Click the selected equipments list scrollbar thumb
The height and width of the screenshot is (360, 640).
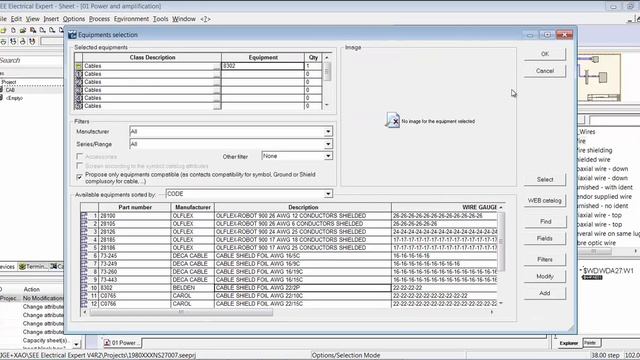pyautogui.click(x=327, y=71)
